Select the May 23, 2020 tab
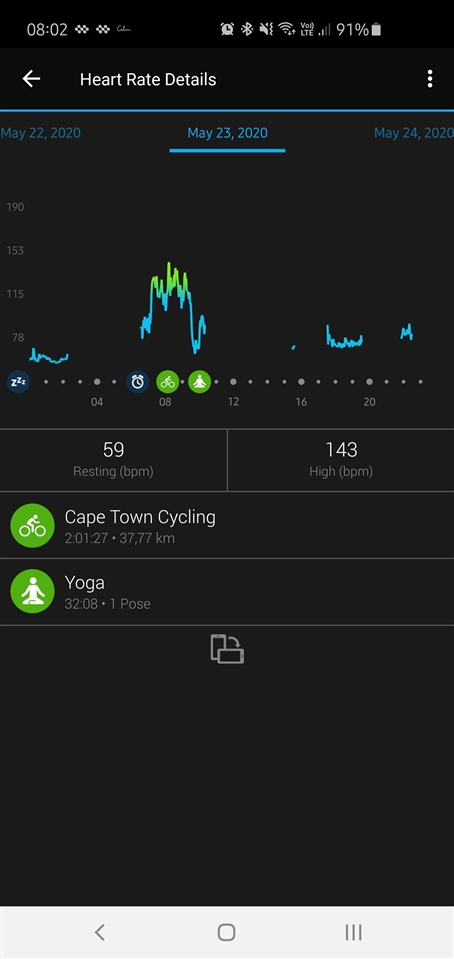Image resolution: width=454 pixels, height=959 pixels. point(227,133)
